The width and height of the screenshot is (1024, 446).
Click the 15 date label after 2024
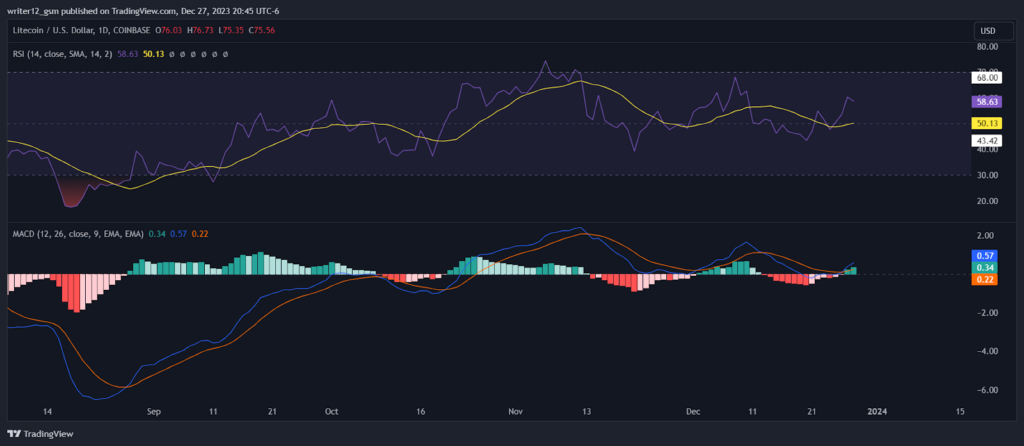pos(959,412)
